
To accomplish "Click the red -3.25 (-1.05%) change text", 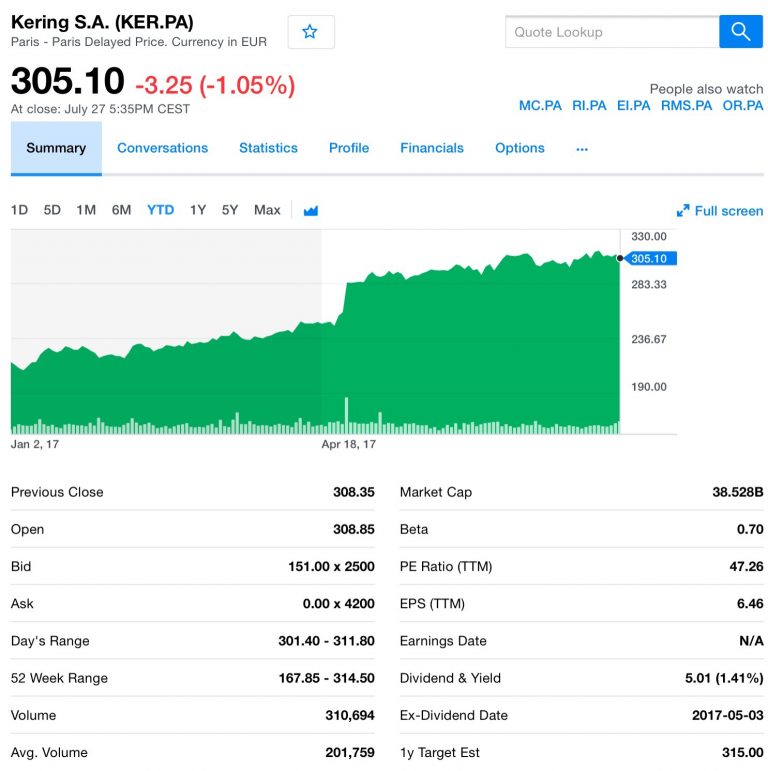I will (215, 85).
